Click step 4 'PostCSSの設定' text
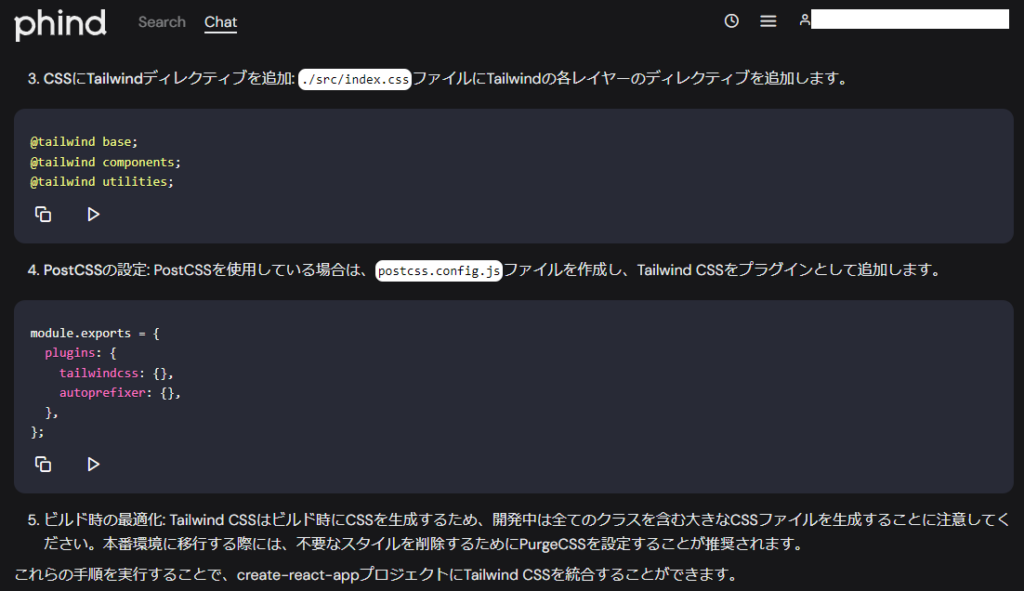This screenshot has height=591, width=1024. pyautogui.click(x=97, y=270)
